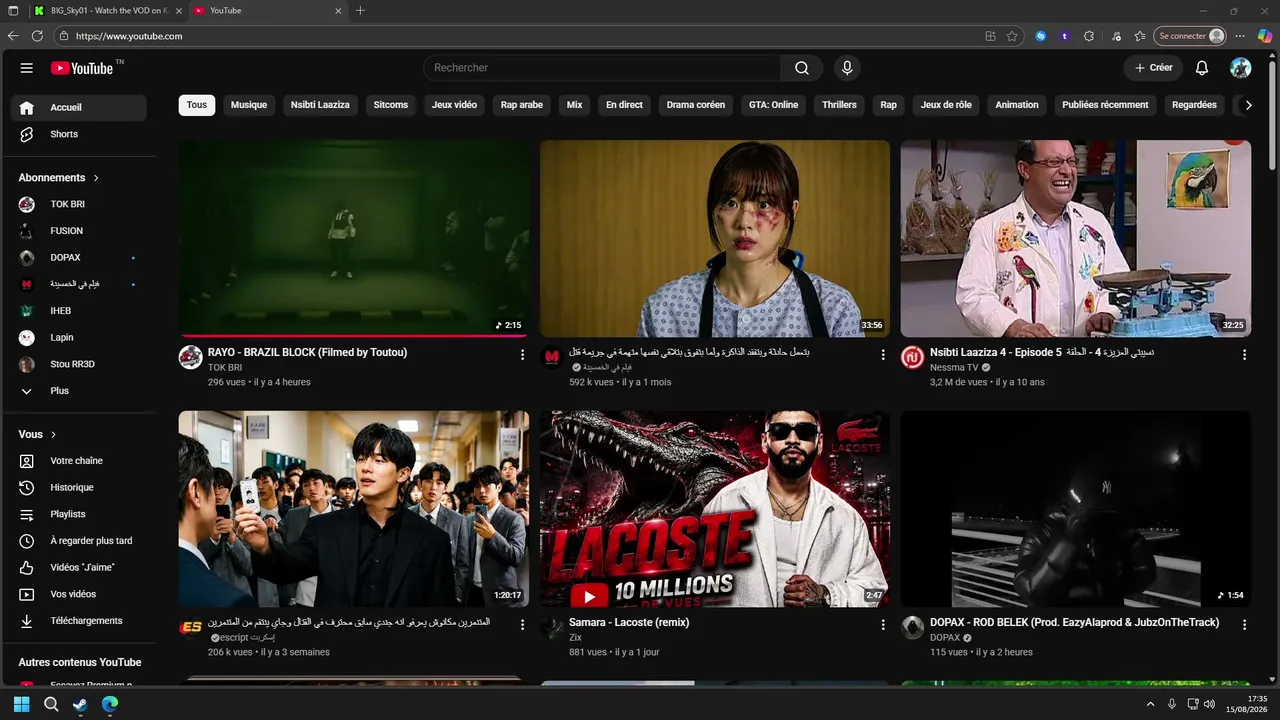Select the GTA: Online filter chip

[774, 105]
